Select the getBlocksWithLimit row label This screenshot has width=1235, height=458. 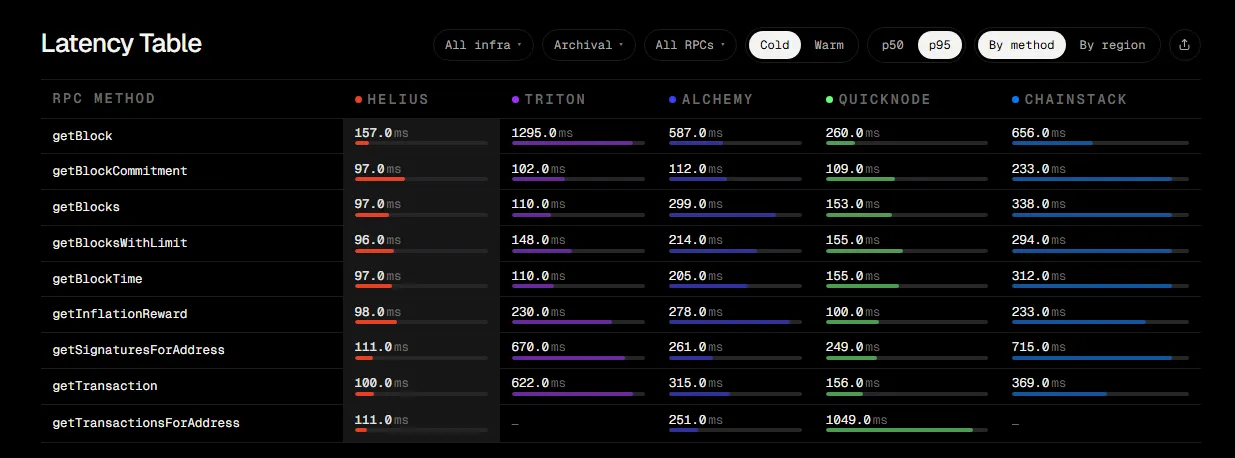pyautogui.click(x=120, y=243)
